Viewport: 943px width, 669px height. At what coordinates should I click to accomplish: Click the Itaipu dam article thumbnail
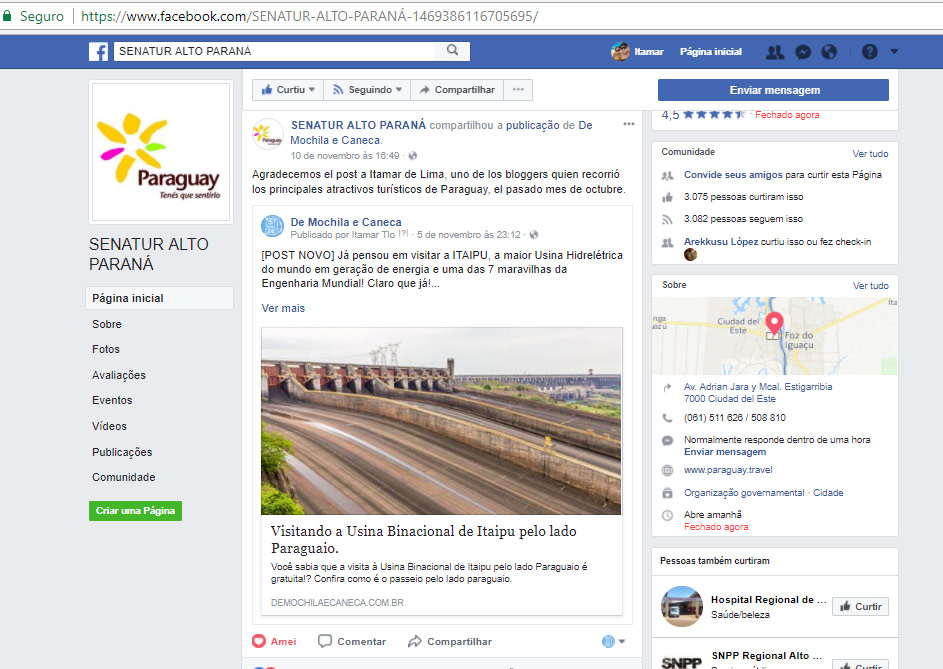[x=441, y=421]
